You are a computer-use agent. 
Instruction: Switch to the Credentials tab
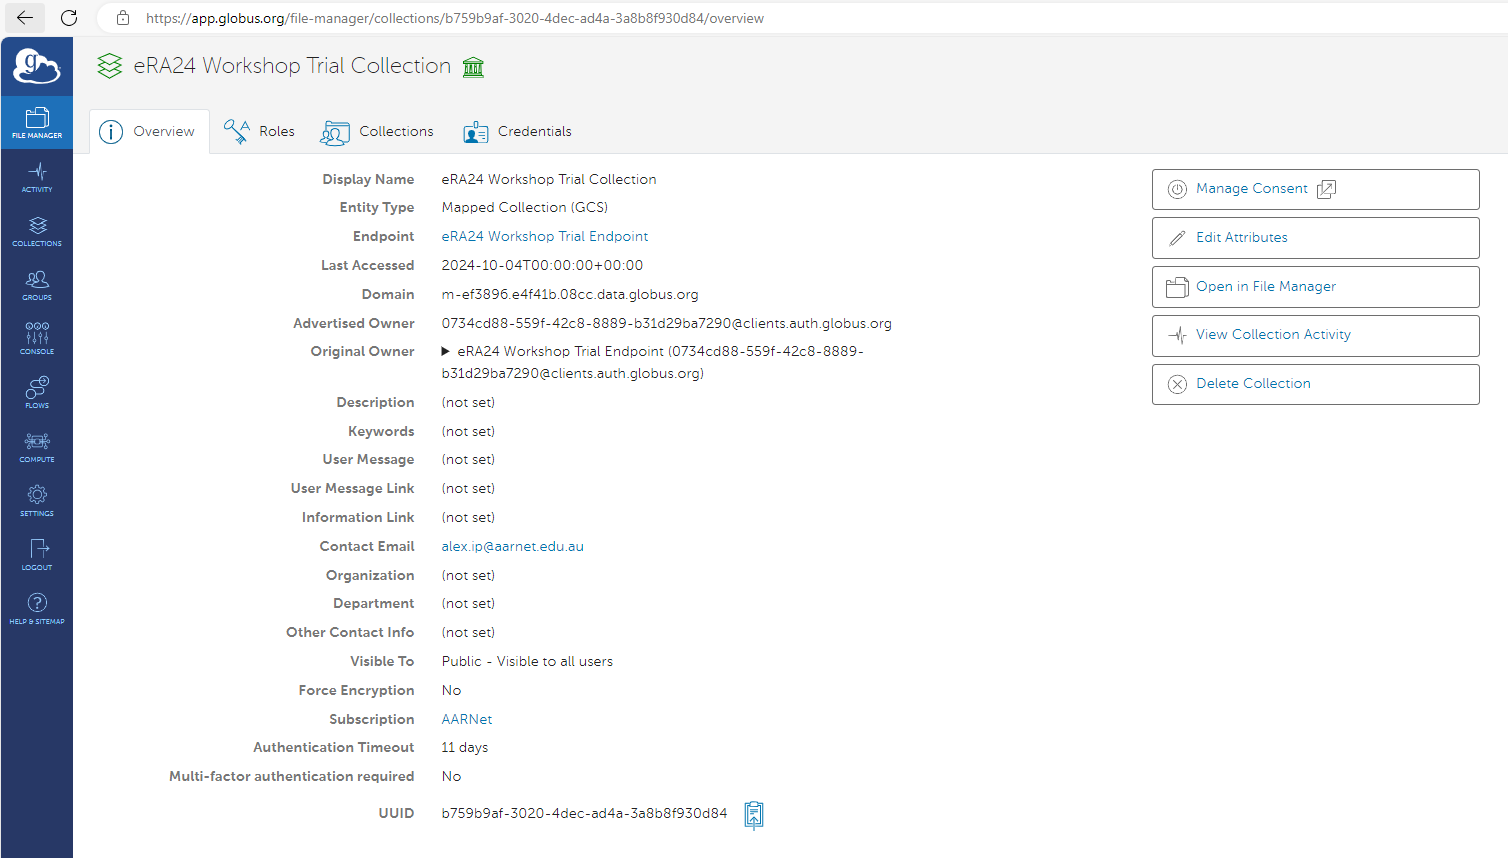pyautogui.click(x=518, y=132)
